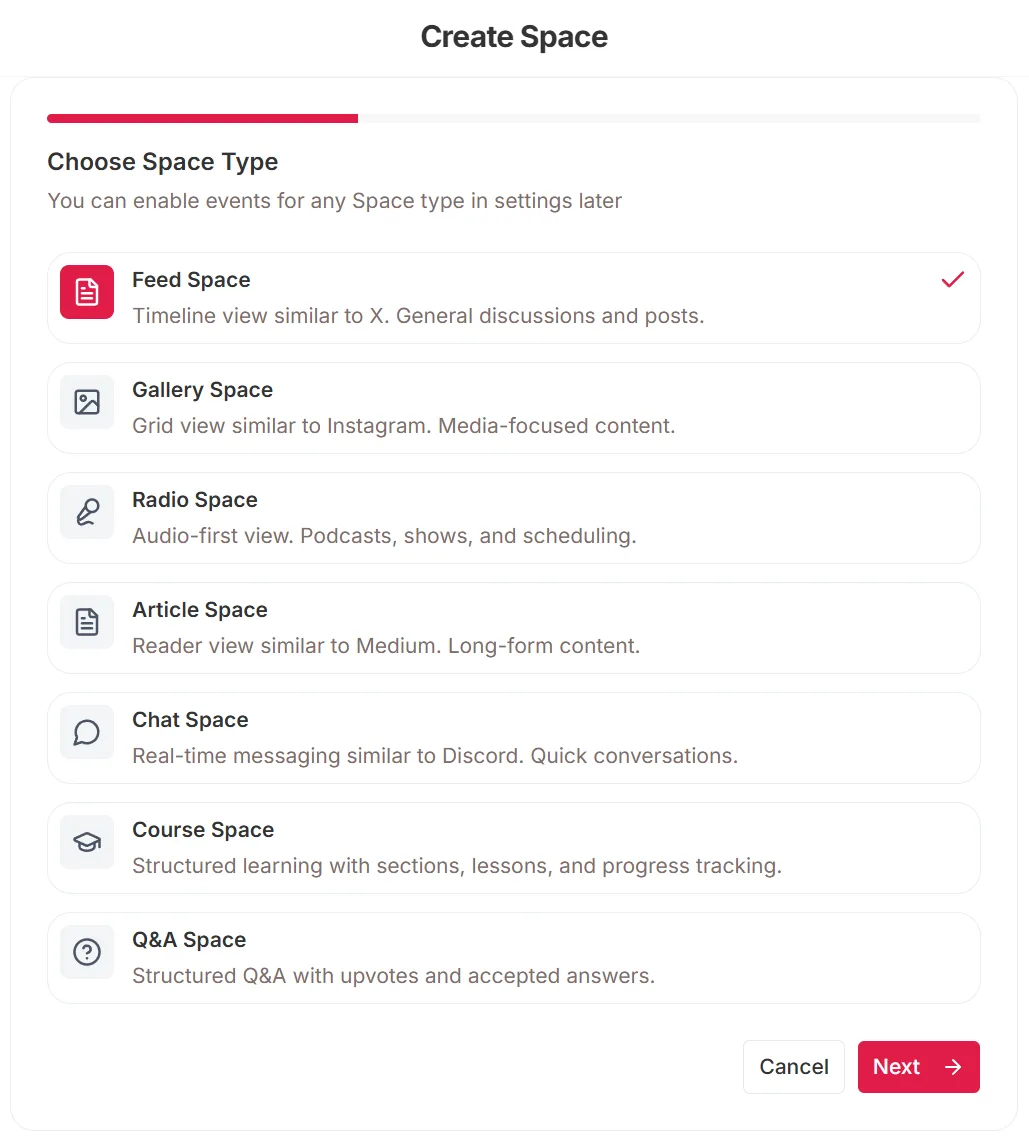This screenshot has height=1138, width=1029.
Task: Select the Gallery Space option title
Action: coord(202,390)
